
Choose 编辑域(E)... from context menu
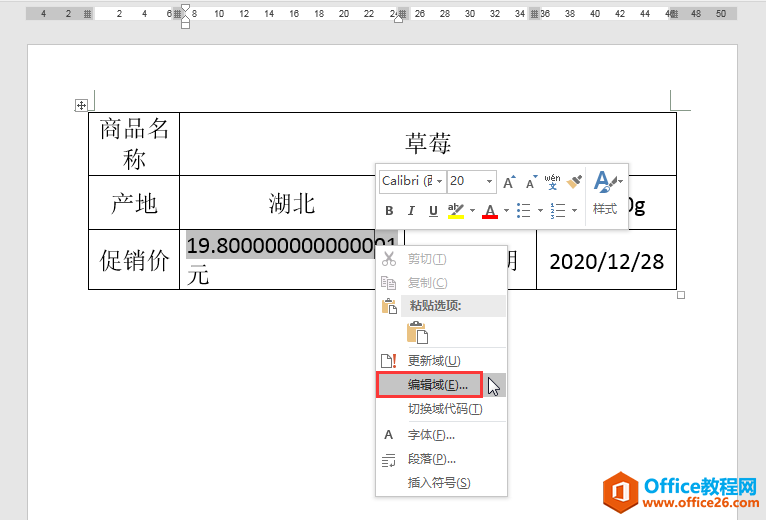(x=437, y=385)
